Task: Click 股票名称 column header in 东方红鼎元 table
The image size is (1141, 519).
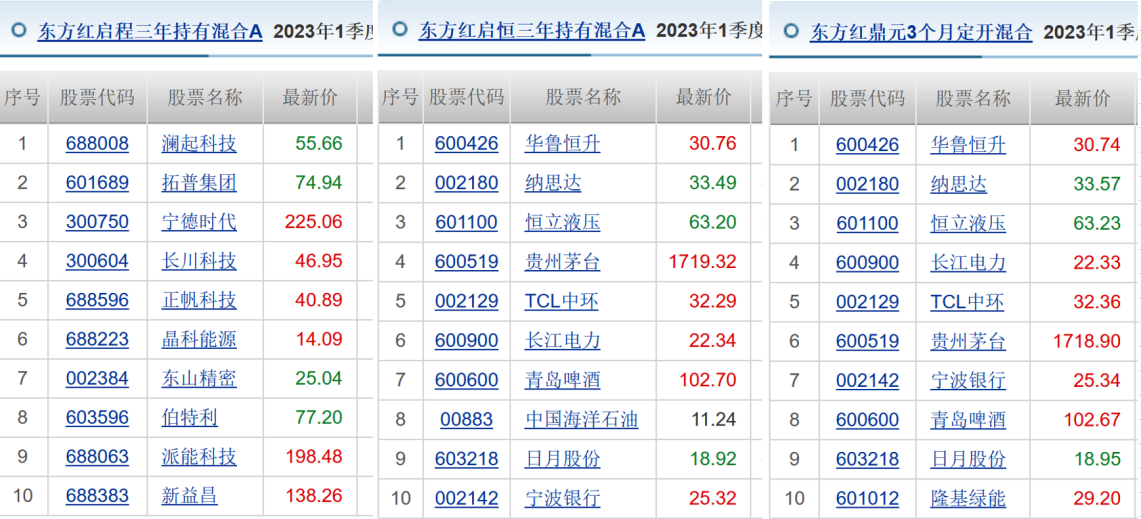Action: pyautogui.click(x=973, y=98)
